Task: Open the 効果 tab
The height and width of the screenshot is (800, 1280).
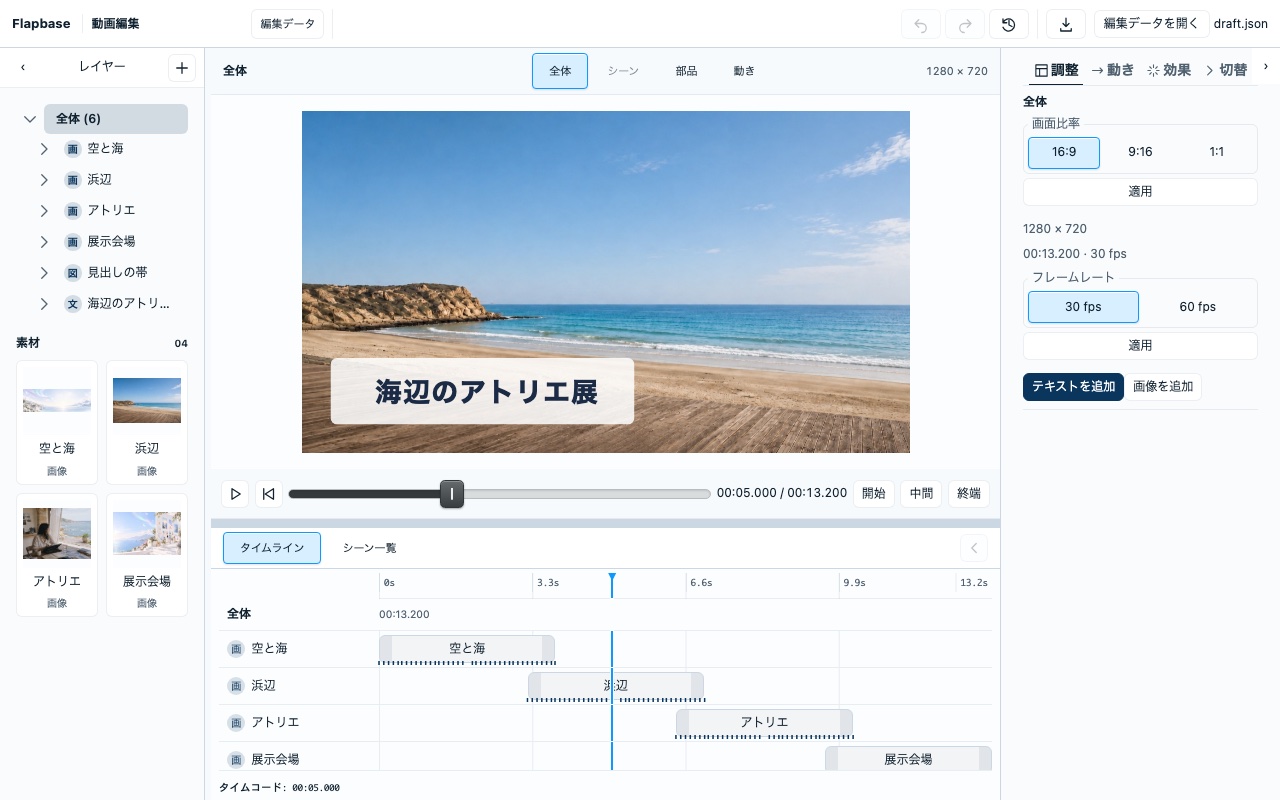Action: pos(1169,70)
